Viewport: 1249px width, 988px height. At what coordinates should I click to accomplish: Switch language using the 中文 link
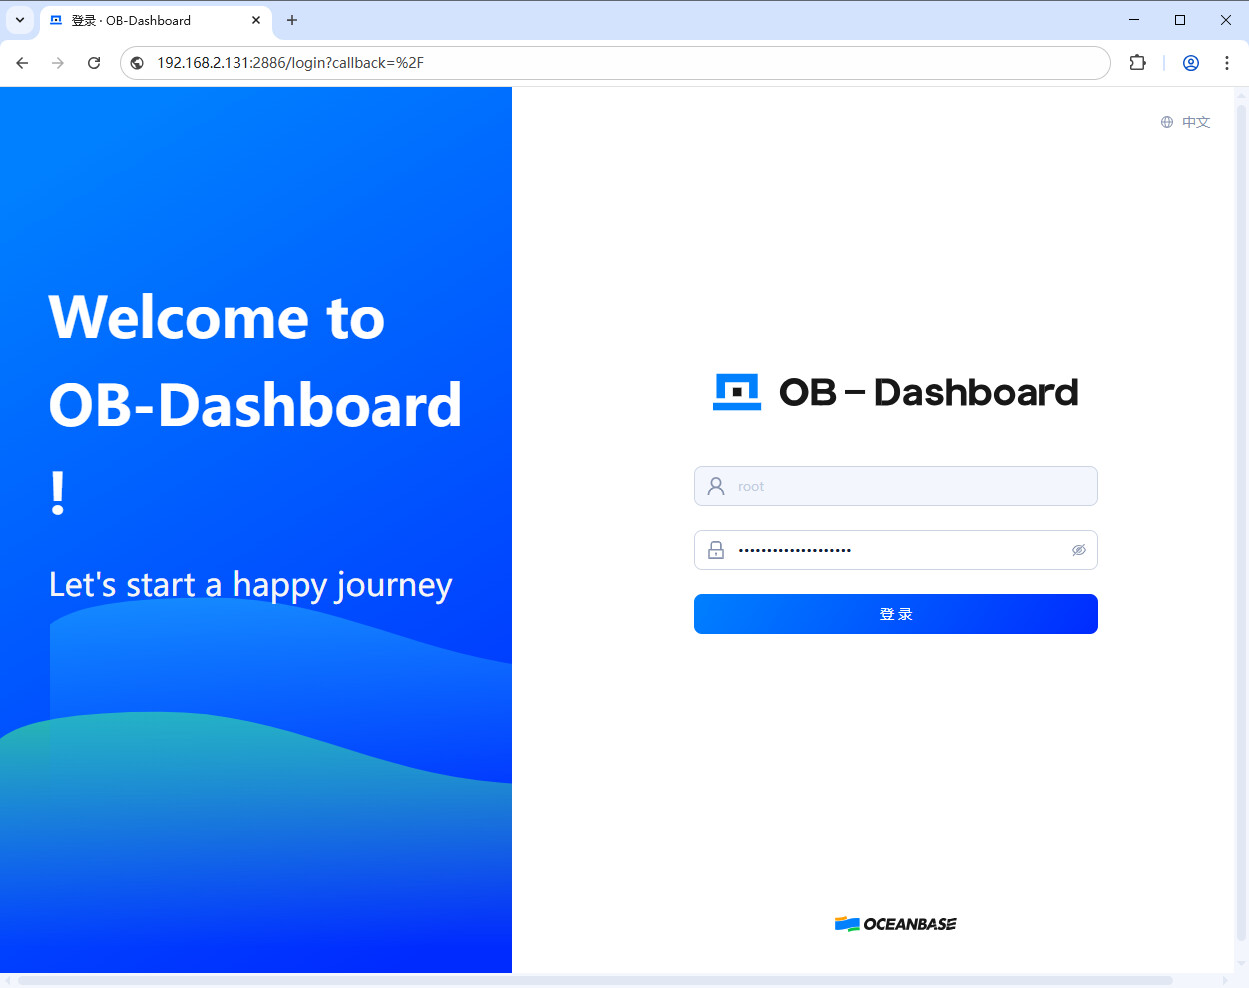1196,122
